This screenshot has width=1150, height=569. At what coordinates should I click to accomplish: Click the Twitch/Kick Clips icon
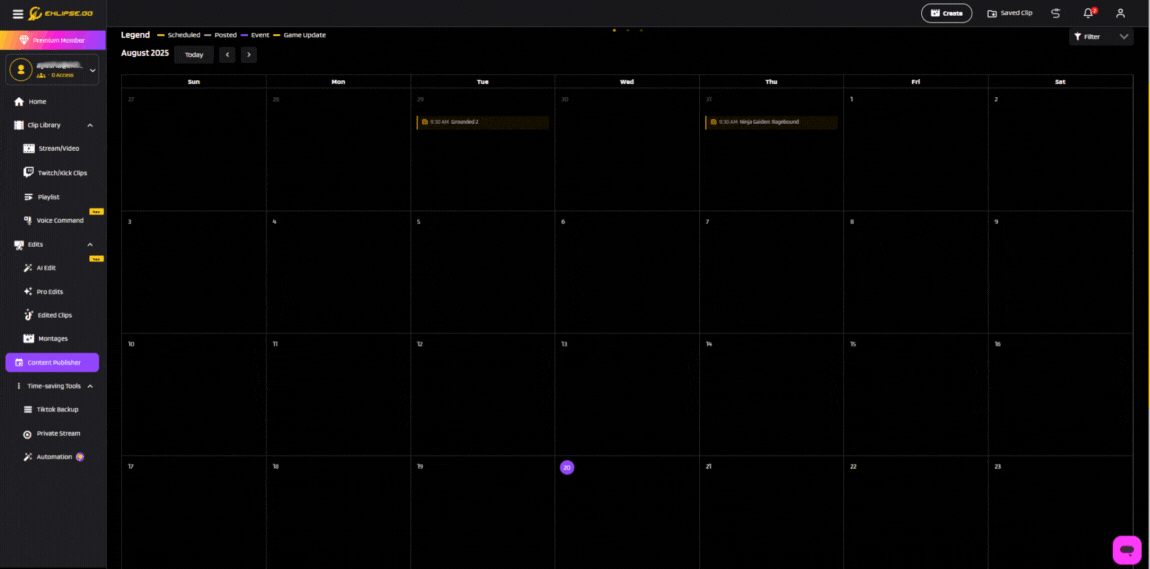[29, 172]
